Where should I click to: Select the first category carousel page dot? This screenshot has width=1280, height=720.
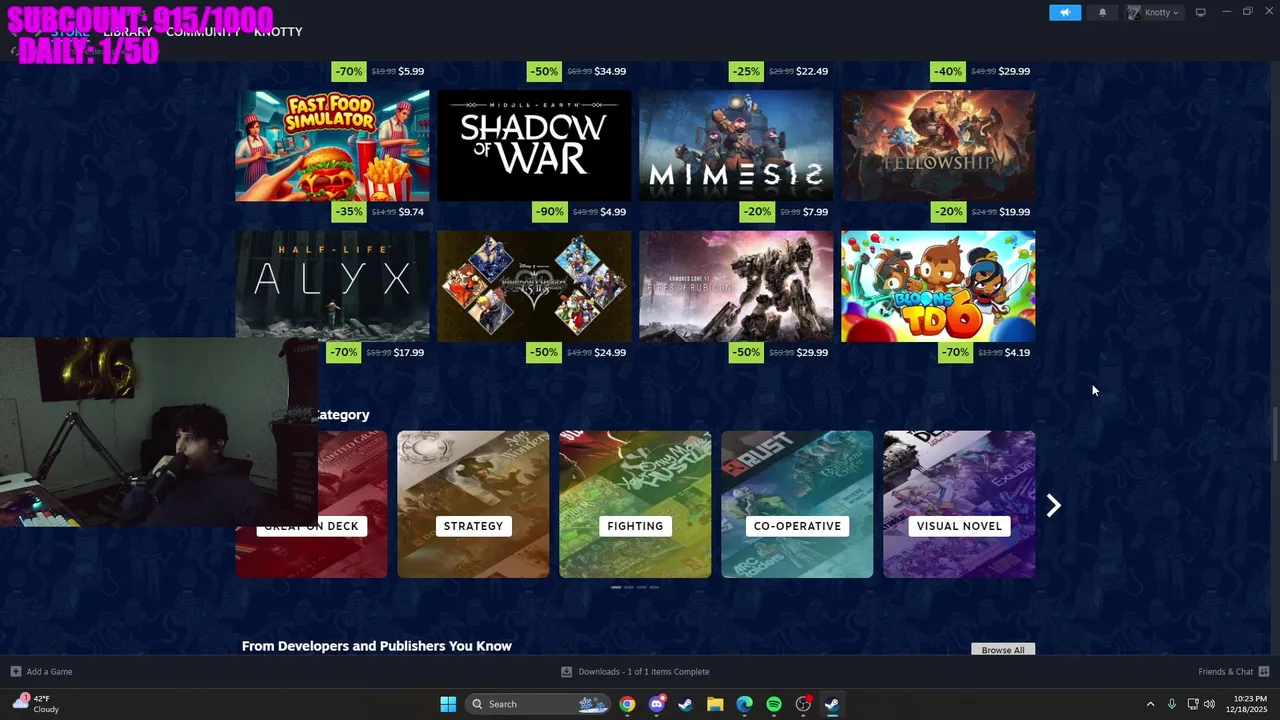(x=616, y=587)
